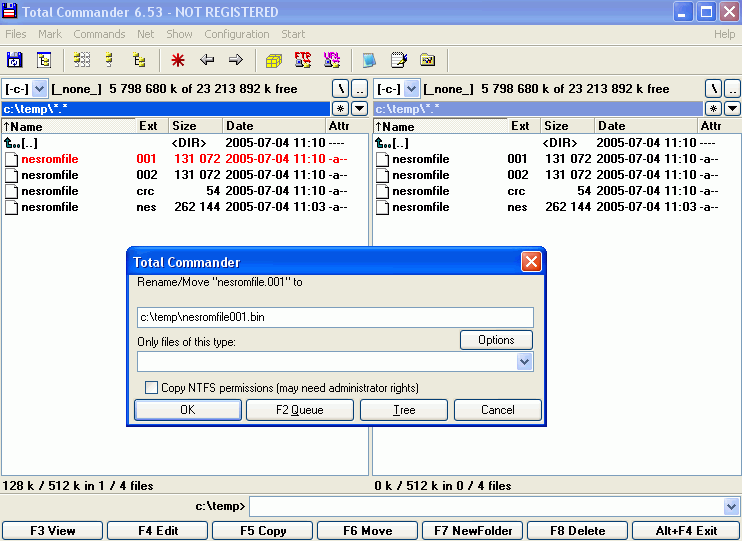Click the Tree button in dialog
The width and height of the screenshot is (742, 541).
(404, 410)
